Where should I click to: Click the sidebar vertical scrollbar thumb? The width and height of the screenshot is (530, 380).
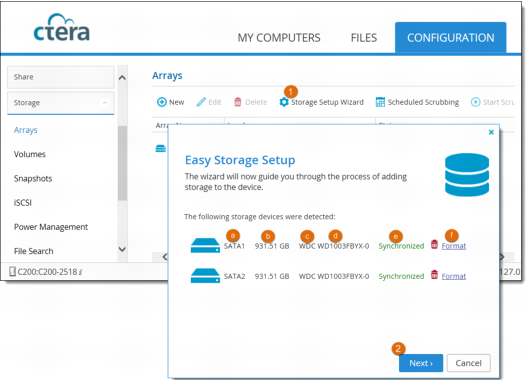pos(122,163)
